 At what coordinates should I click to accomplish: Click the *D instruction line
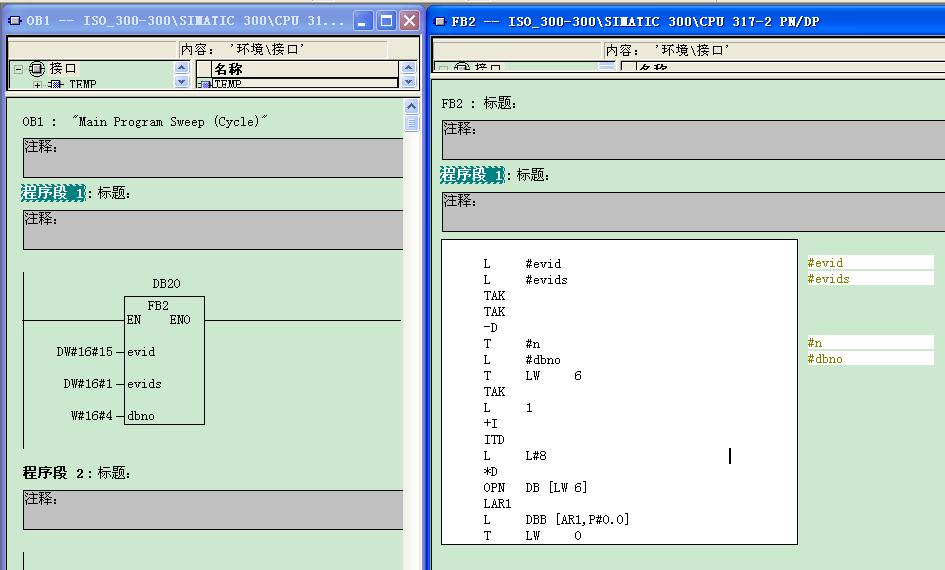(491, 472)
